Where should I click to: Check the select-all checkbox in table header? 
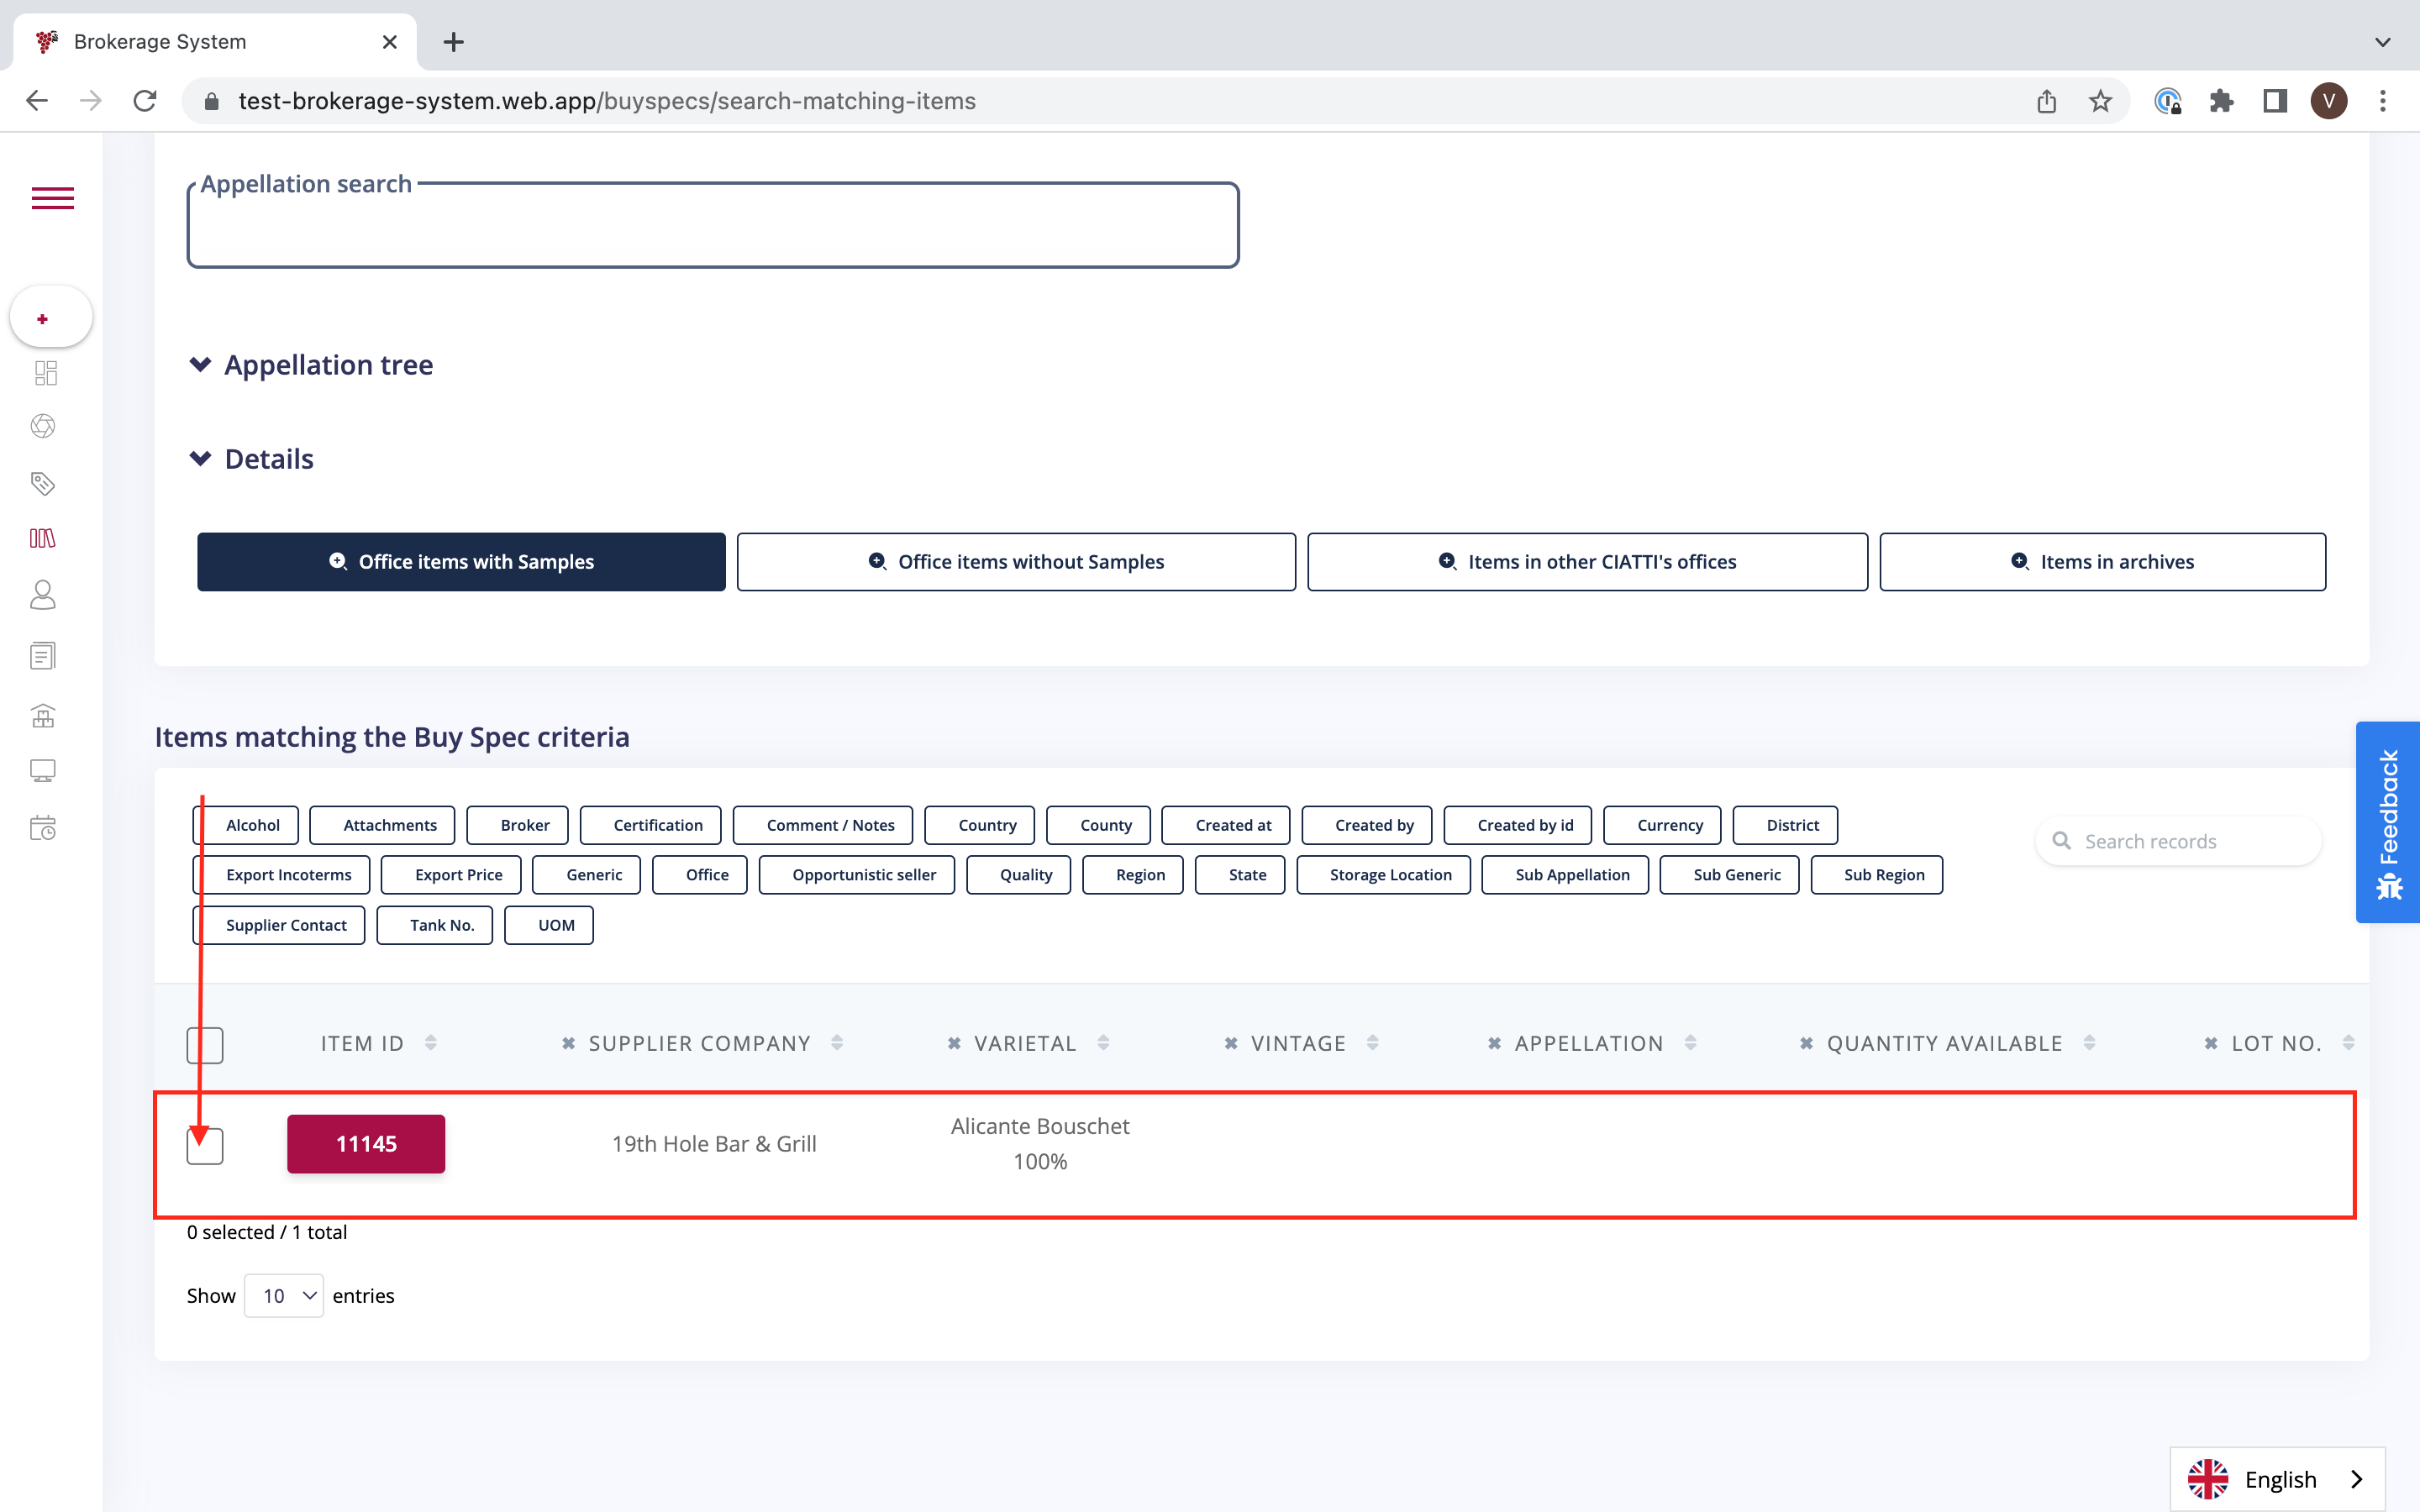coord(205,1045)
